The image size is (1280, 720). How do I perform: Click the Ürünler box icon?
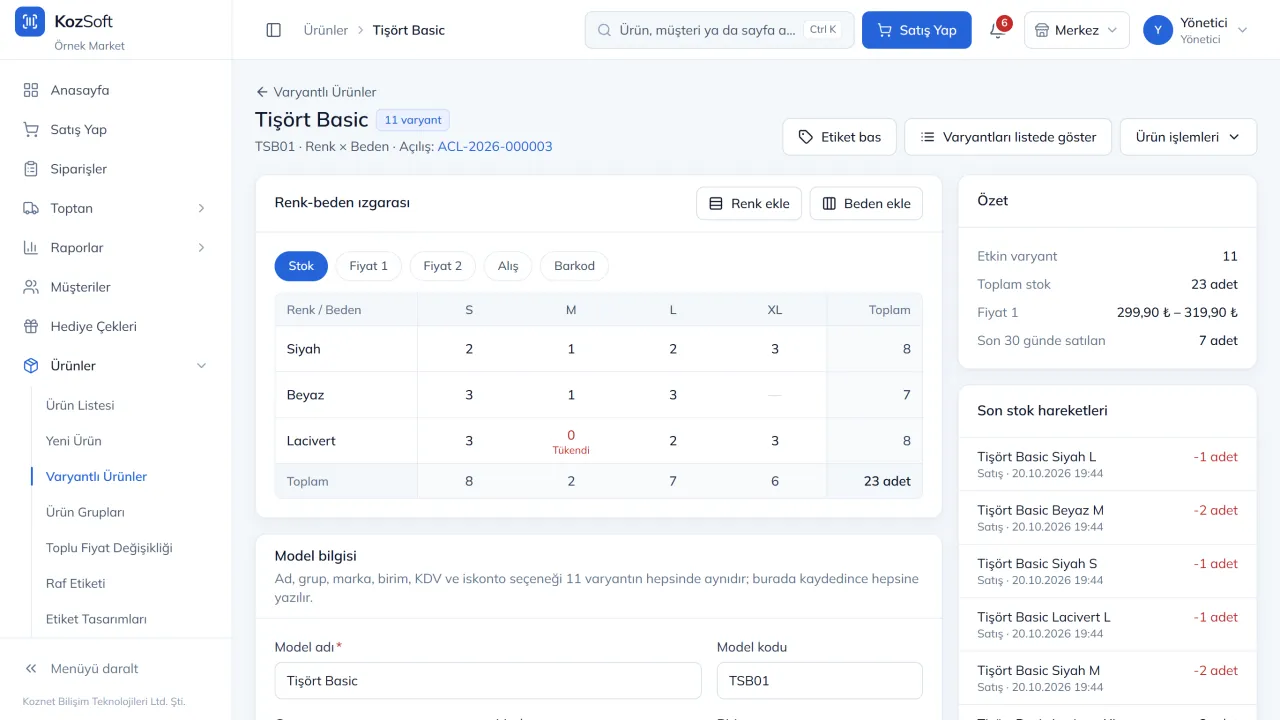[x=31, y=366]
